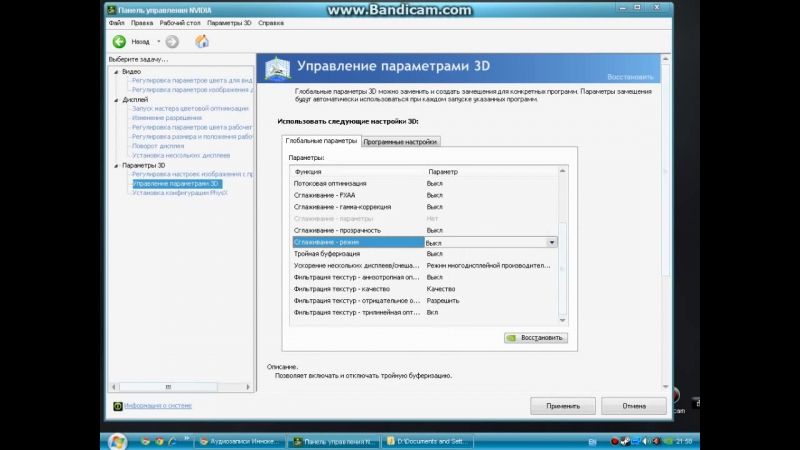Switch to Программные настройки tab

(x=400, y=142)
